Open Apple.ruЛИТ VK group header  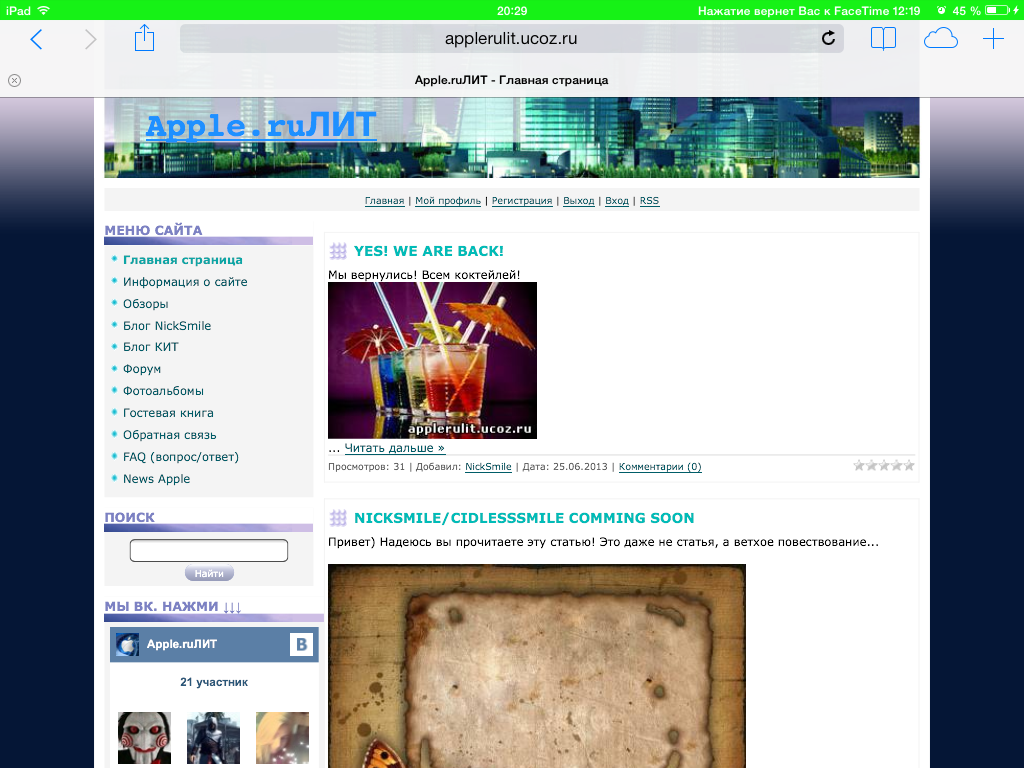pos(214,645)
